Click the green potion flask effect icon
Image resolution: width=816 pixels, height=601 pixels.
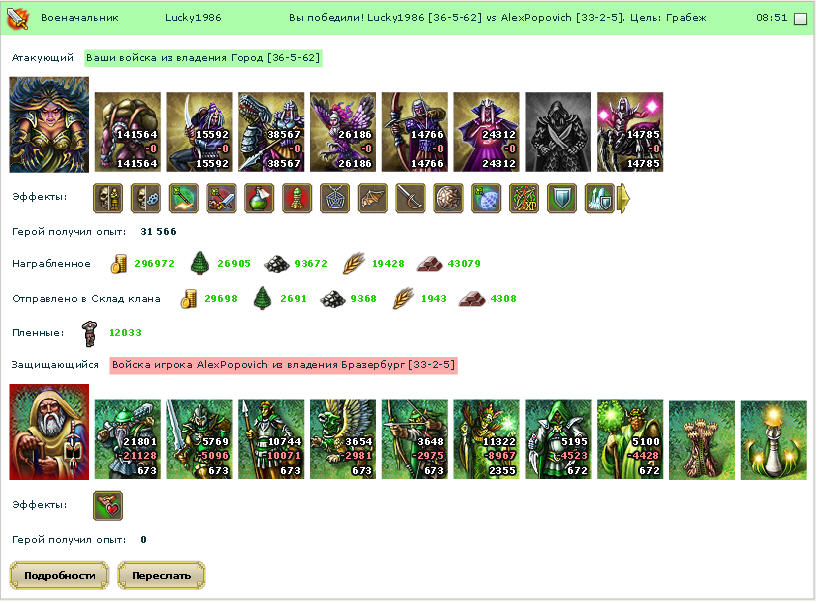click(259, 198)
